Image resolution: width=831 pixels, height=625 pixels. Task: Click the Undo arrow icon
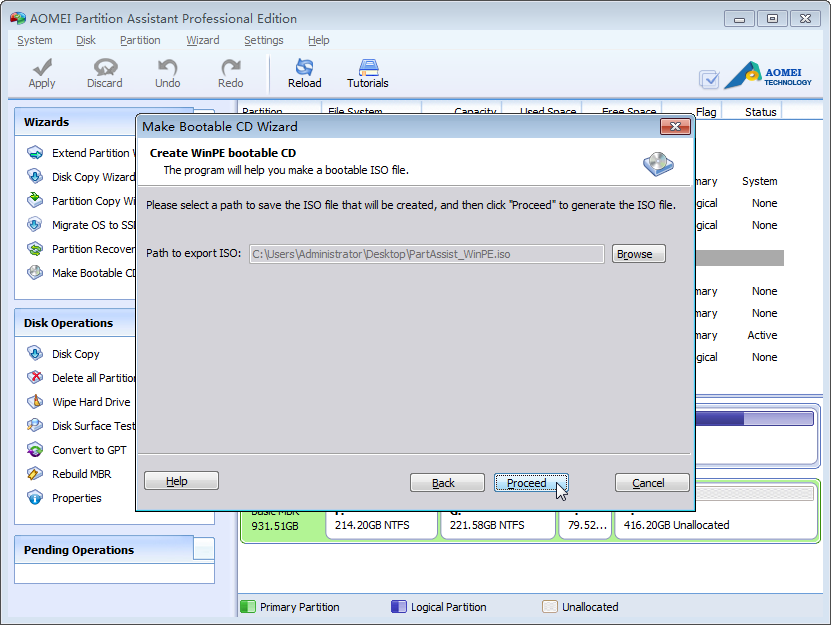coord(167,67)
